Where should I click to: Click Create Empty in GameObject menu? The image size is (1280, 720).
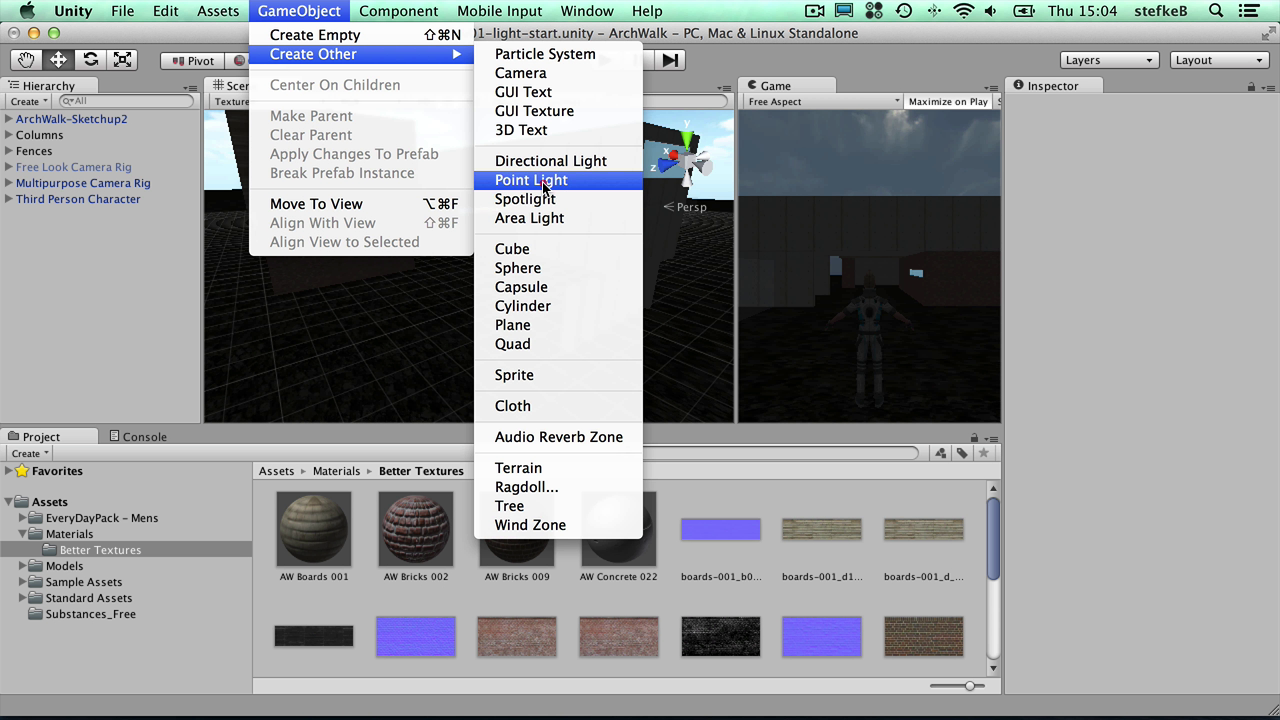pos(361,35)
